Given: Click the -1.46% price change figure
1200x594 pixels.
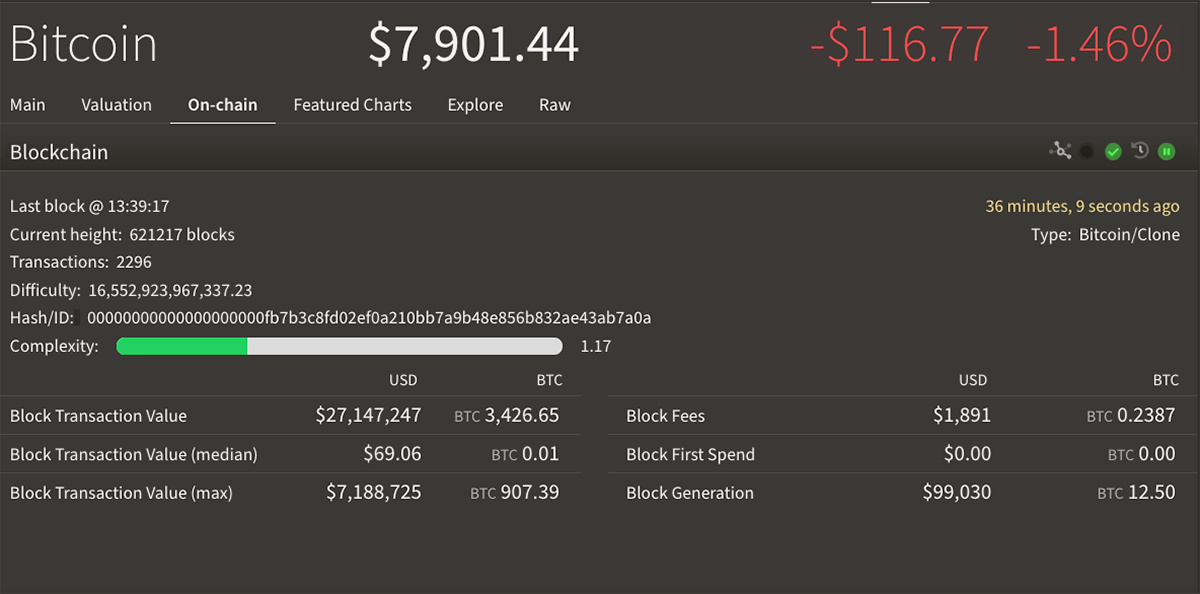Looking at the screenshot, I should (x=1098, y=44).
